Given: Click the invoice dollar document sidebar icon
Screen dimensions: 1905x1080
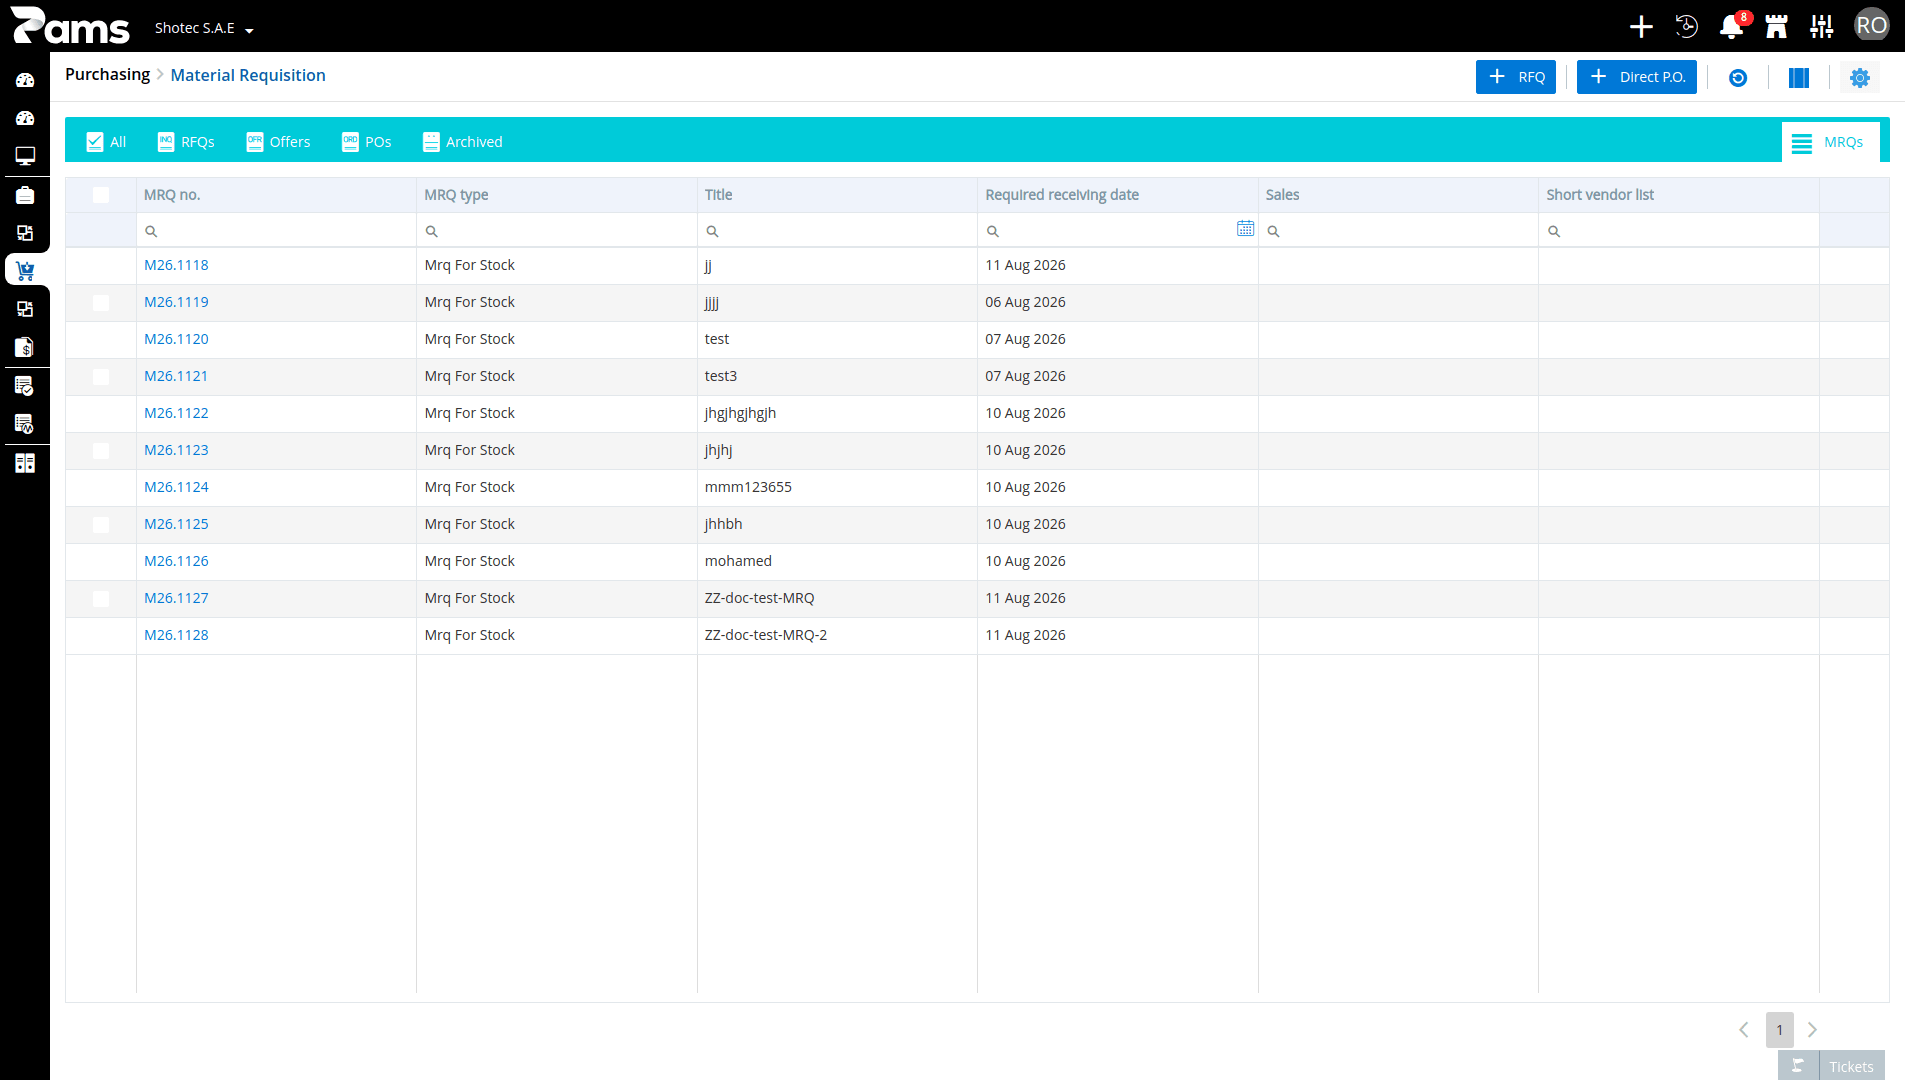Looking at the screenshot, I should 25,347.
